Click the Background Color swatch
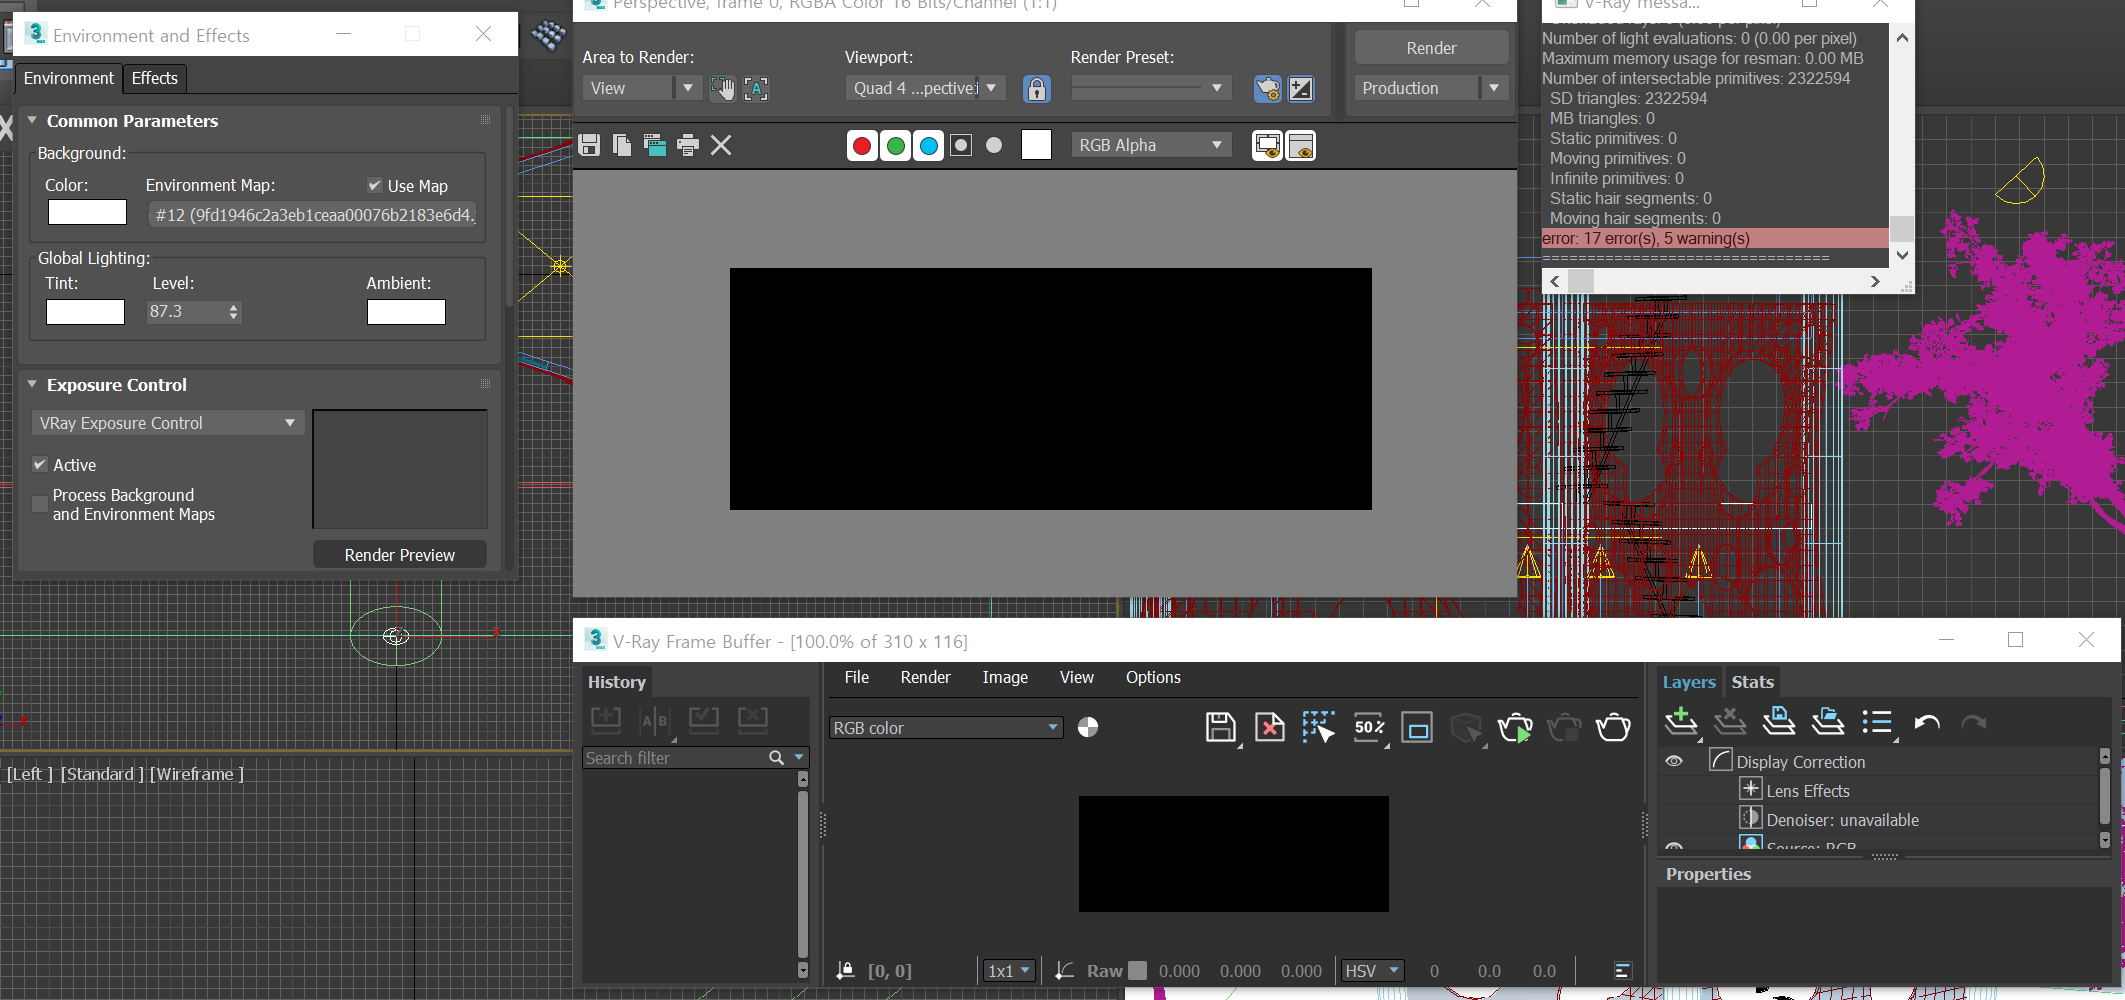 point(88,212)
